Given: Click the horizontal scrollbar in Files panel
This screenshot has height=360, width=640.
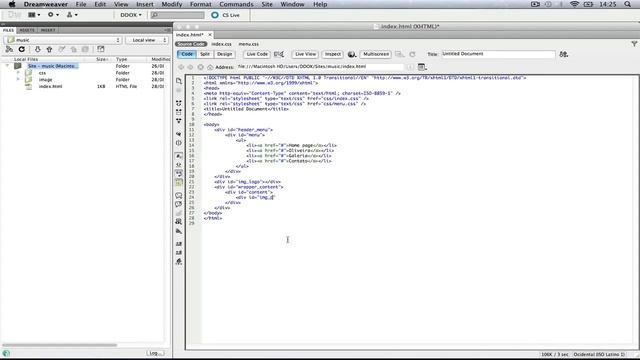Looking at the screenshot, I should click(x=60, y=345).
